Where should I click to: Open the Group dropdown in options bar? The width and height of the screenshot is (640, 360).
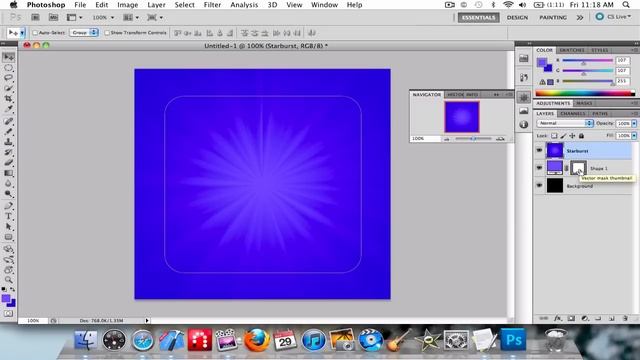(84, 32)
